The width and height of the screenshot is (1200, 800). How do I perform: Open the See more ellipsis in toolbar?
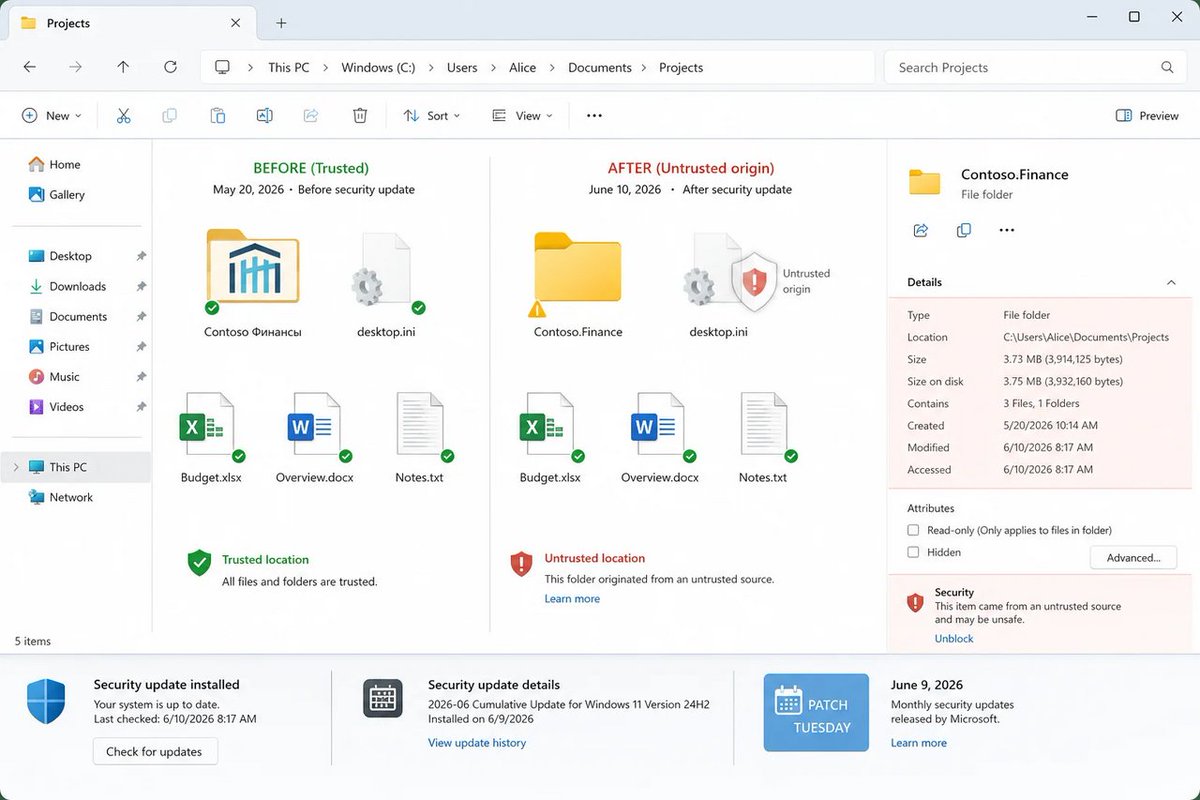point(594,116)
